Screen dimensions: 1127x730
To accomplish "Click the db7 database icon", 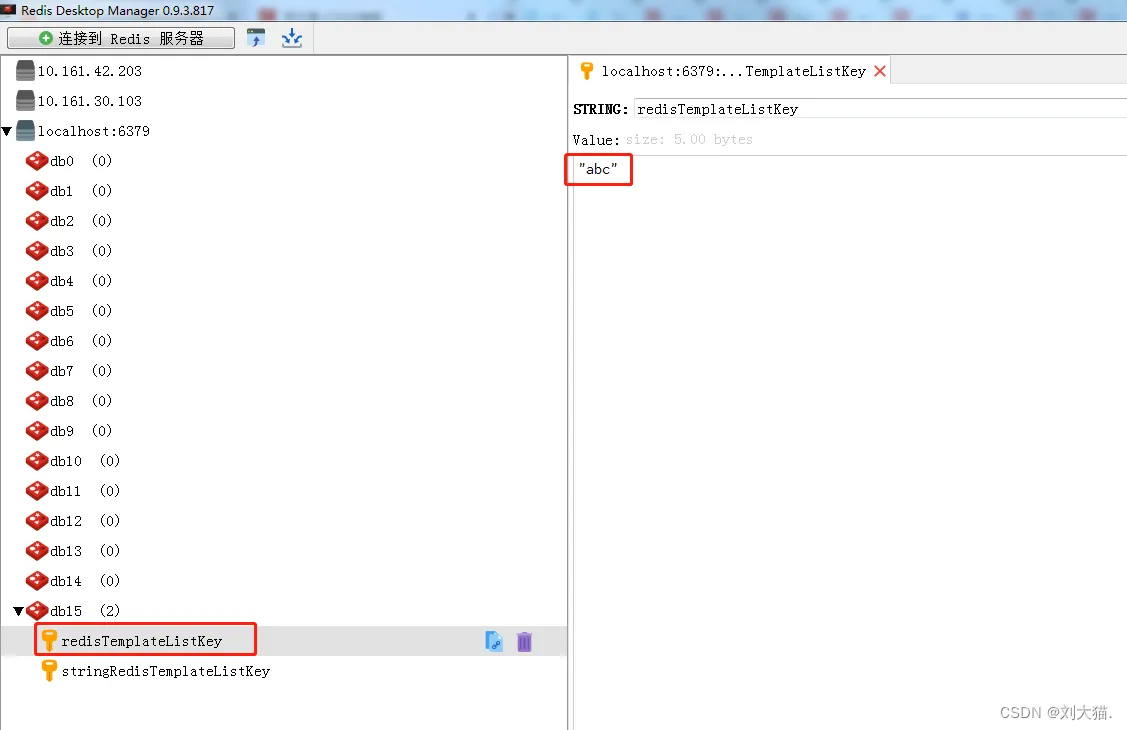I will [37, 371].
